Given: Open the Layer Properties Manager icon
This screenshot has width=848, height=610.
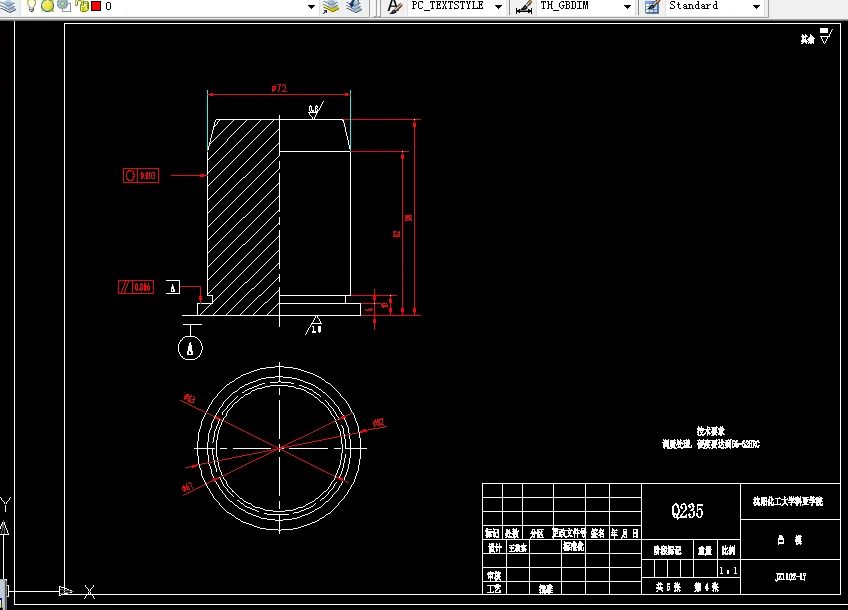Looking at the screenshot, I should (8, 6).
